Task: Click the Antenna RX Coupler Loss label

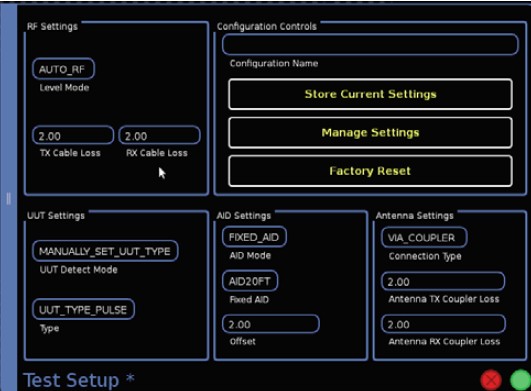Action: (x=444, y=342)
